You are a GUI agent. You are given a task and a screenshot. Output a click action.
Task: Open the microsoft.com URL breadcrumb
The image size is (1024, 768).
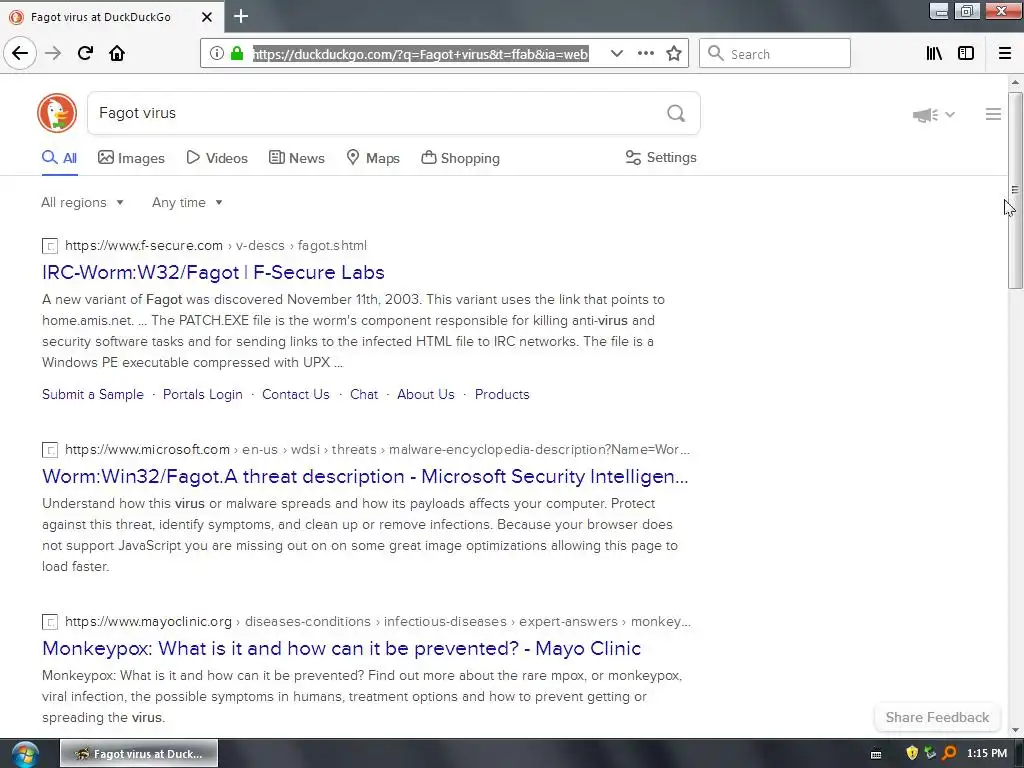click(x=377, y=449)
